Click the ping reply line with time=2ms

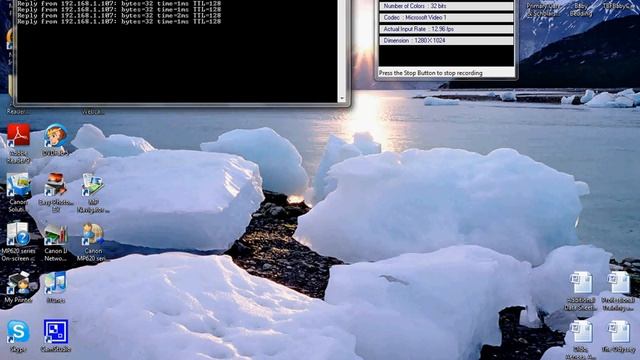(119, 16)
